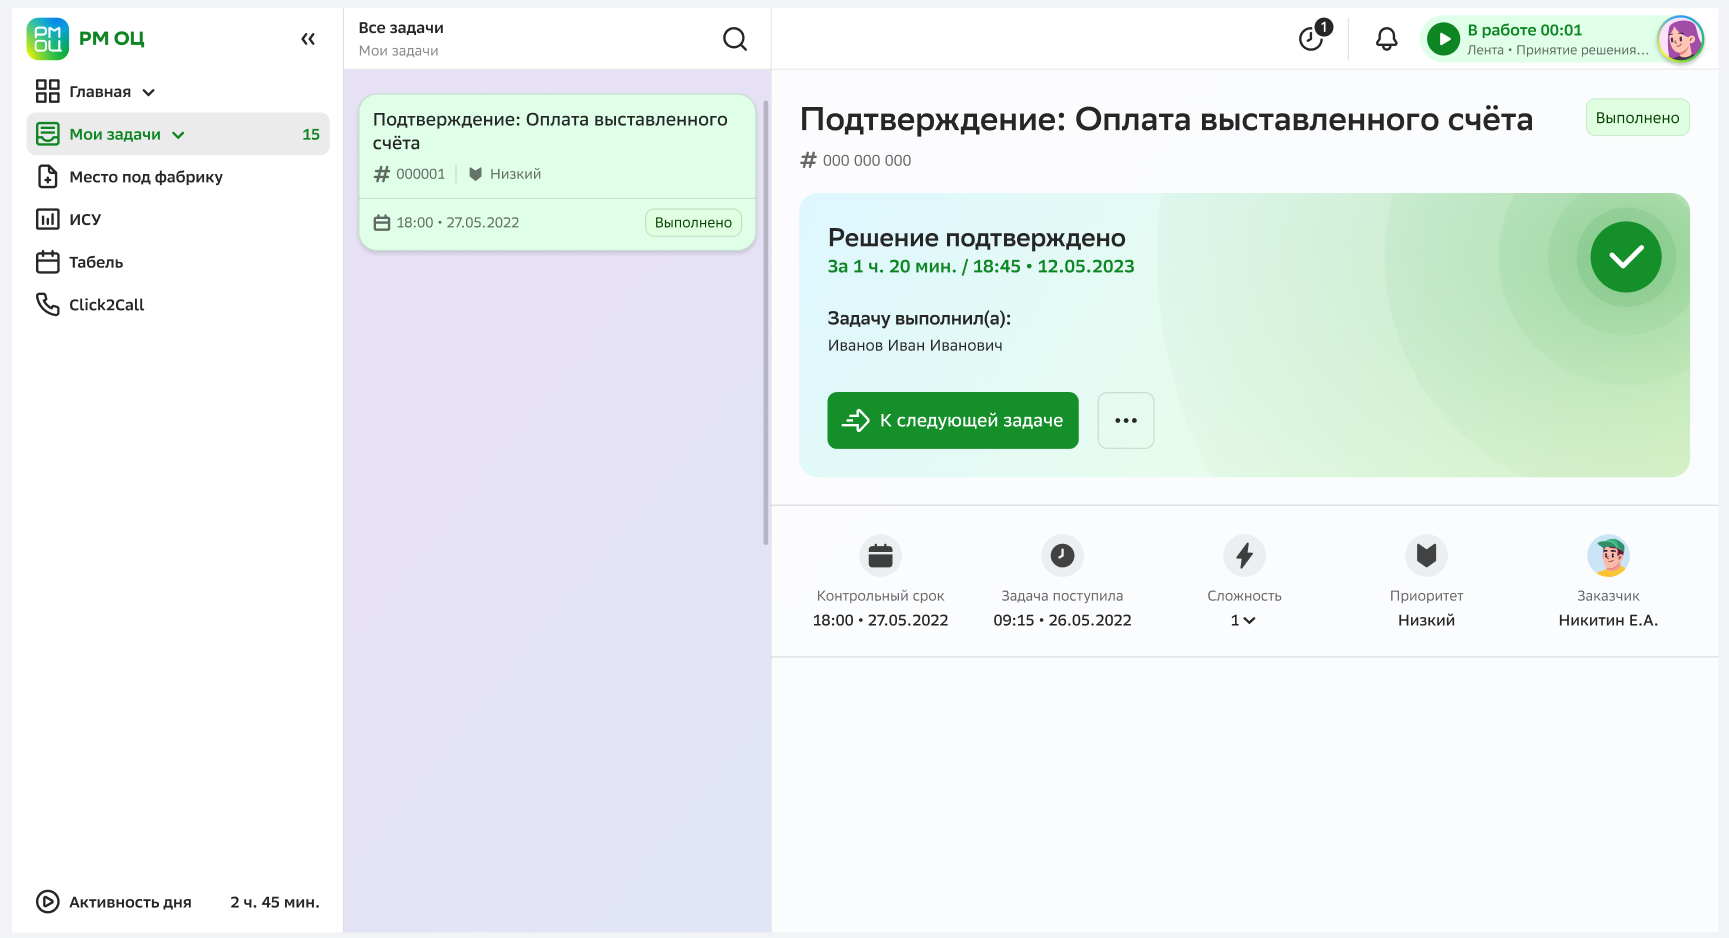
Task: Click the Контрольный срок calendar icon
Action: 880,556
